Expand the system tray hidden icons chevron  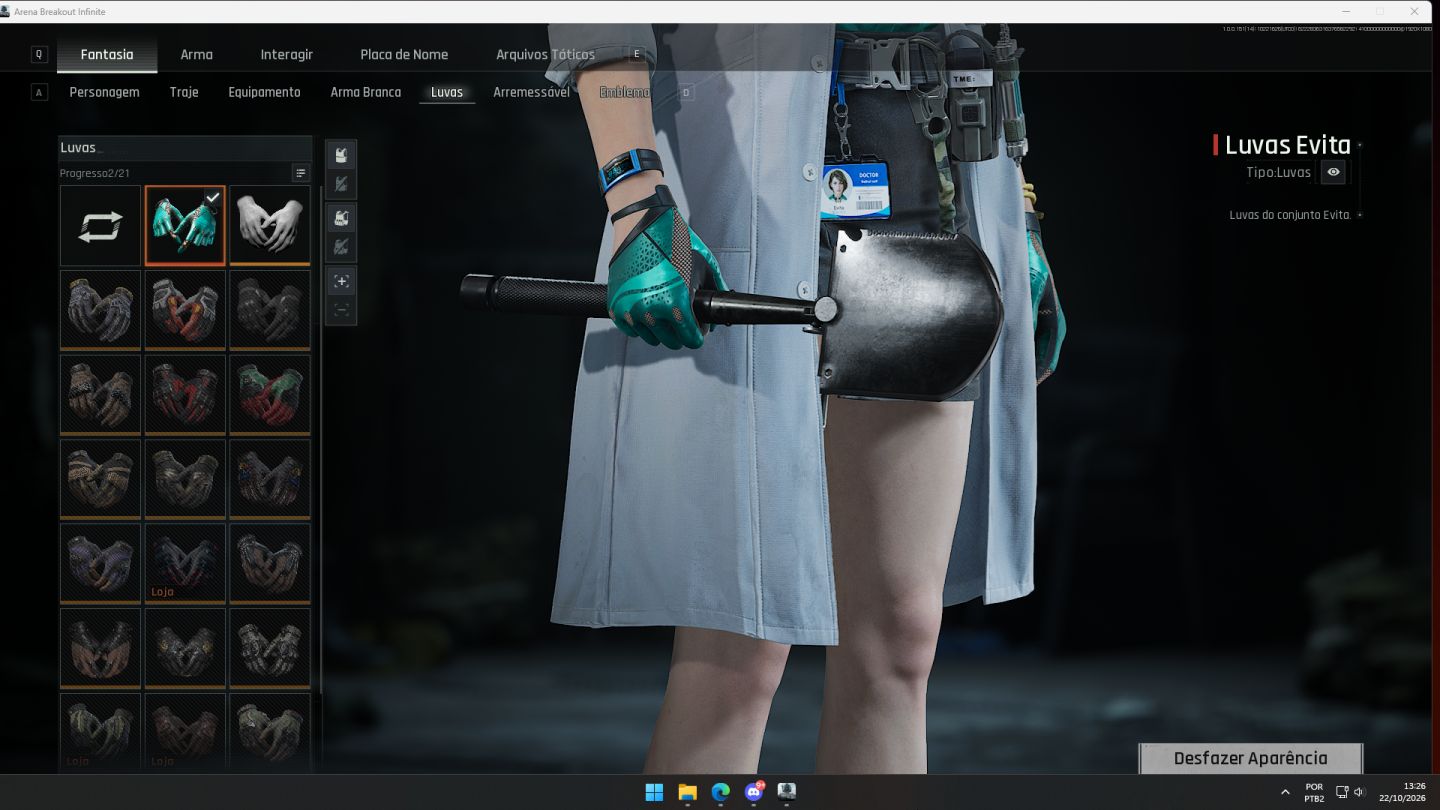1285,792
